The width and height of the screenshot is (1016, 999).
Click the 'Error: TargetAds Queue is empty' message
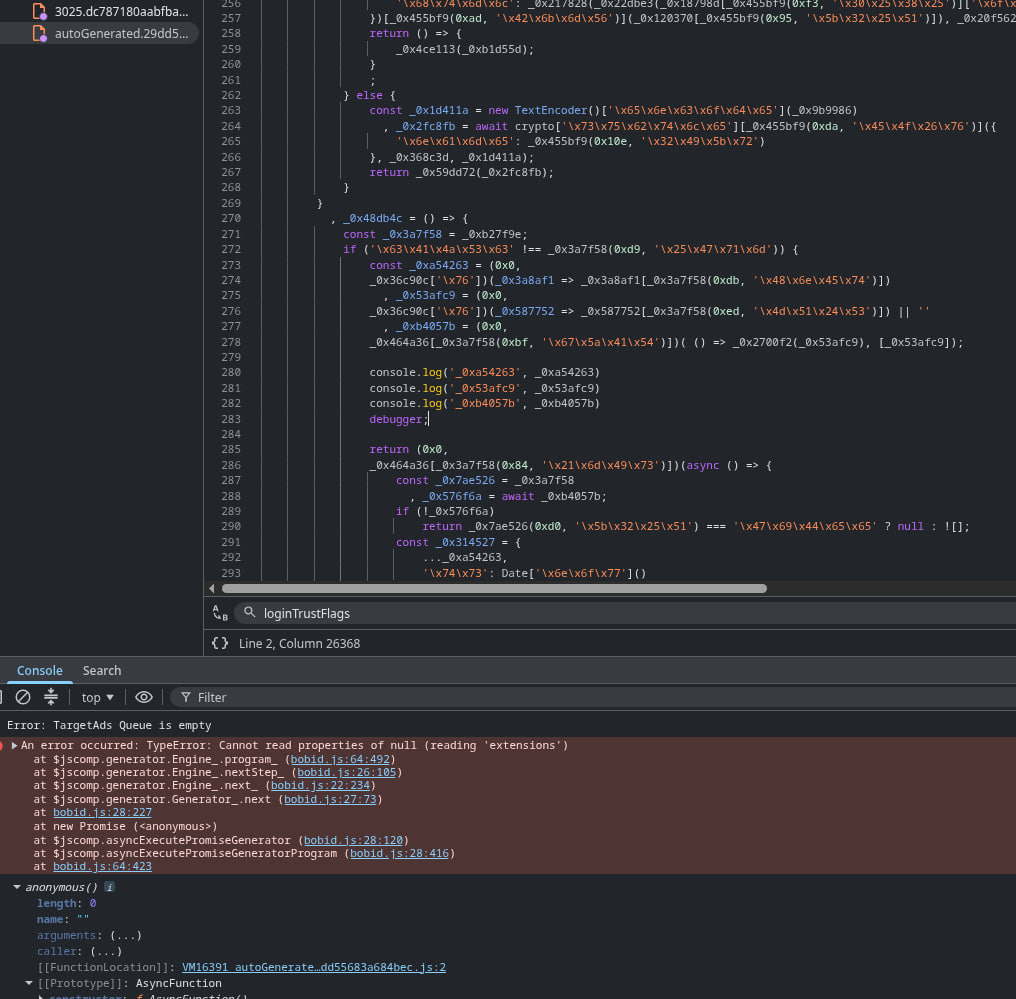tap(109, 725)
